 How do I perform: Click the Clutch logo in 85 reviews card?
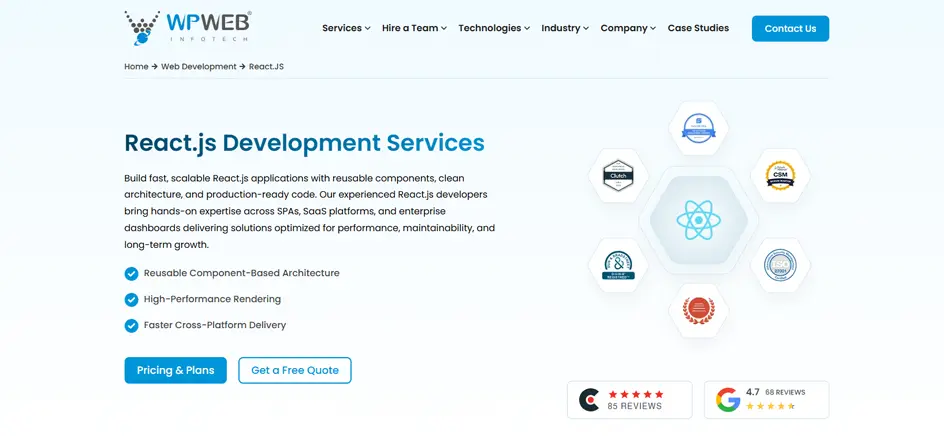click(589, 400)
